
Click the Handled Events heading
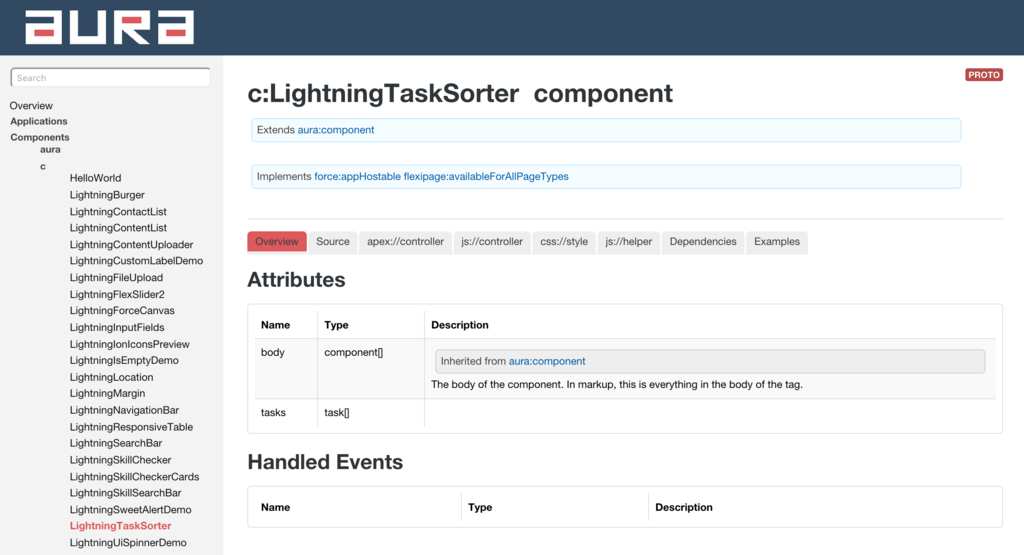tap(325, 462)
